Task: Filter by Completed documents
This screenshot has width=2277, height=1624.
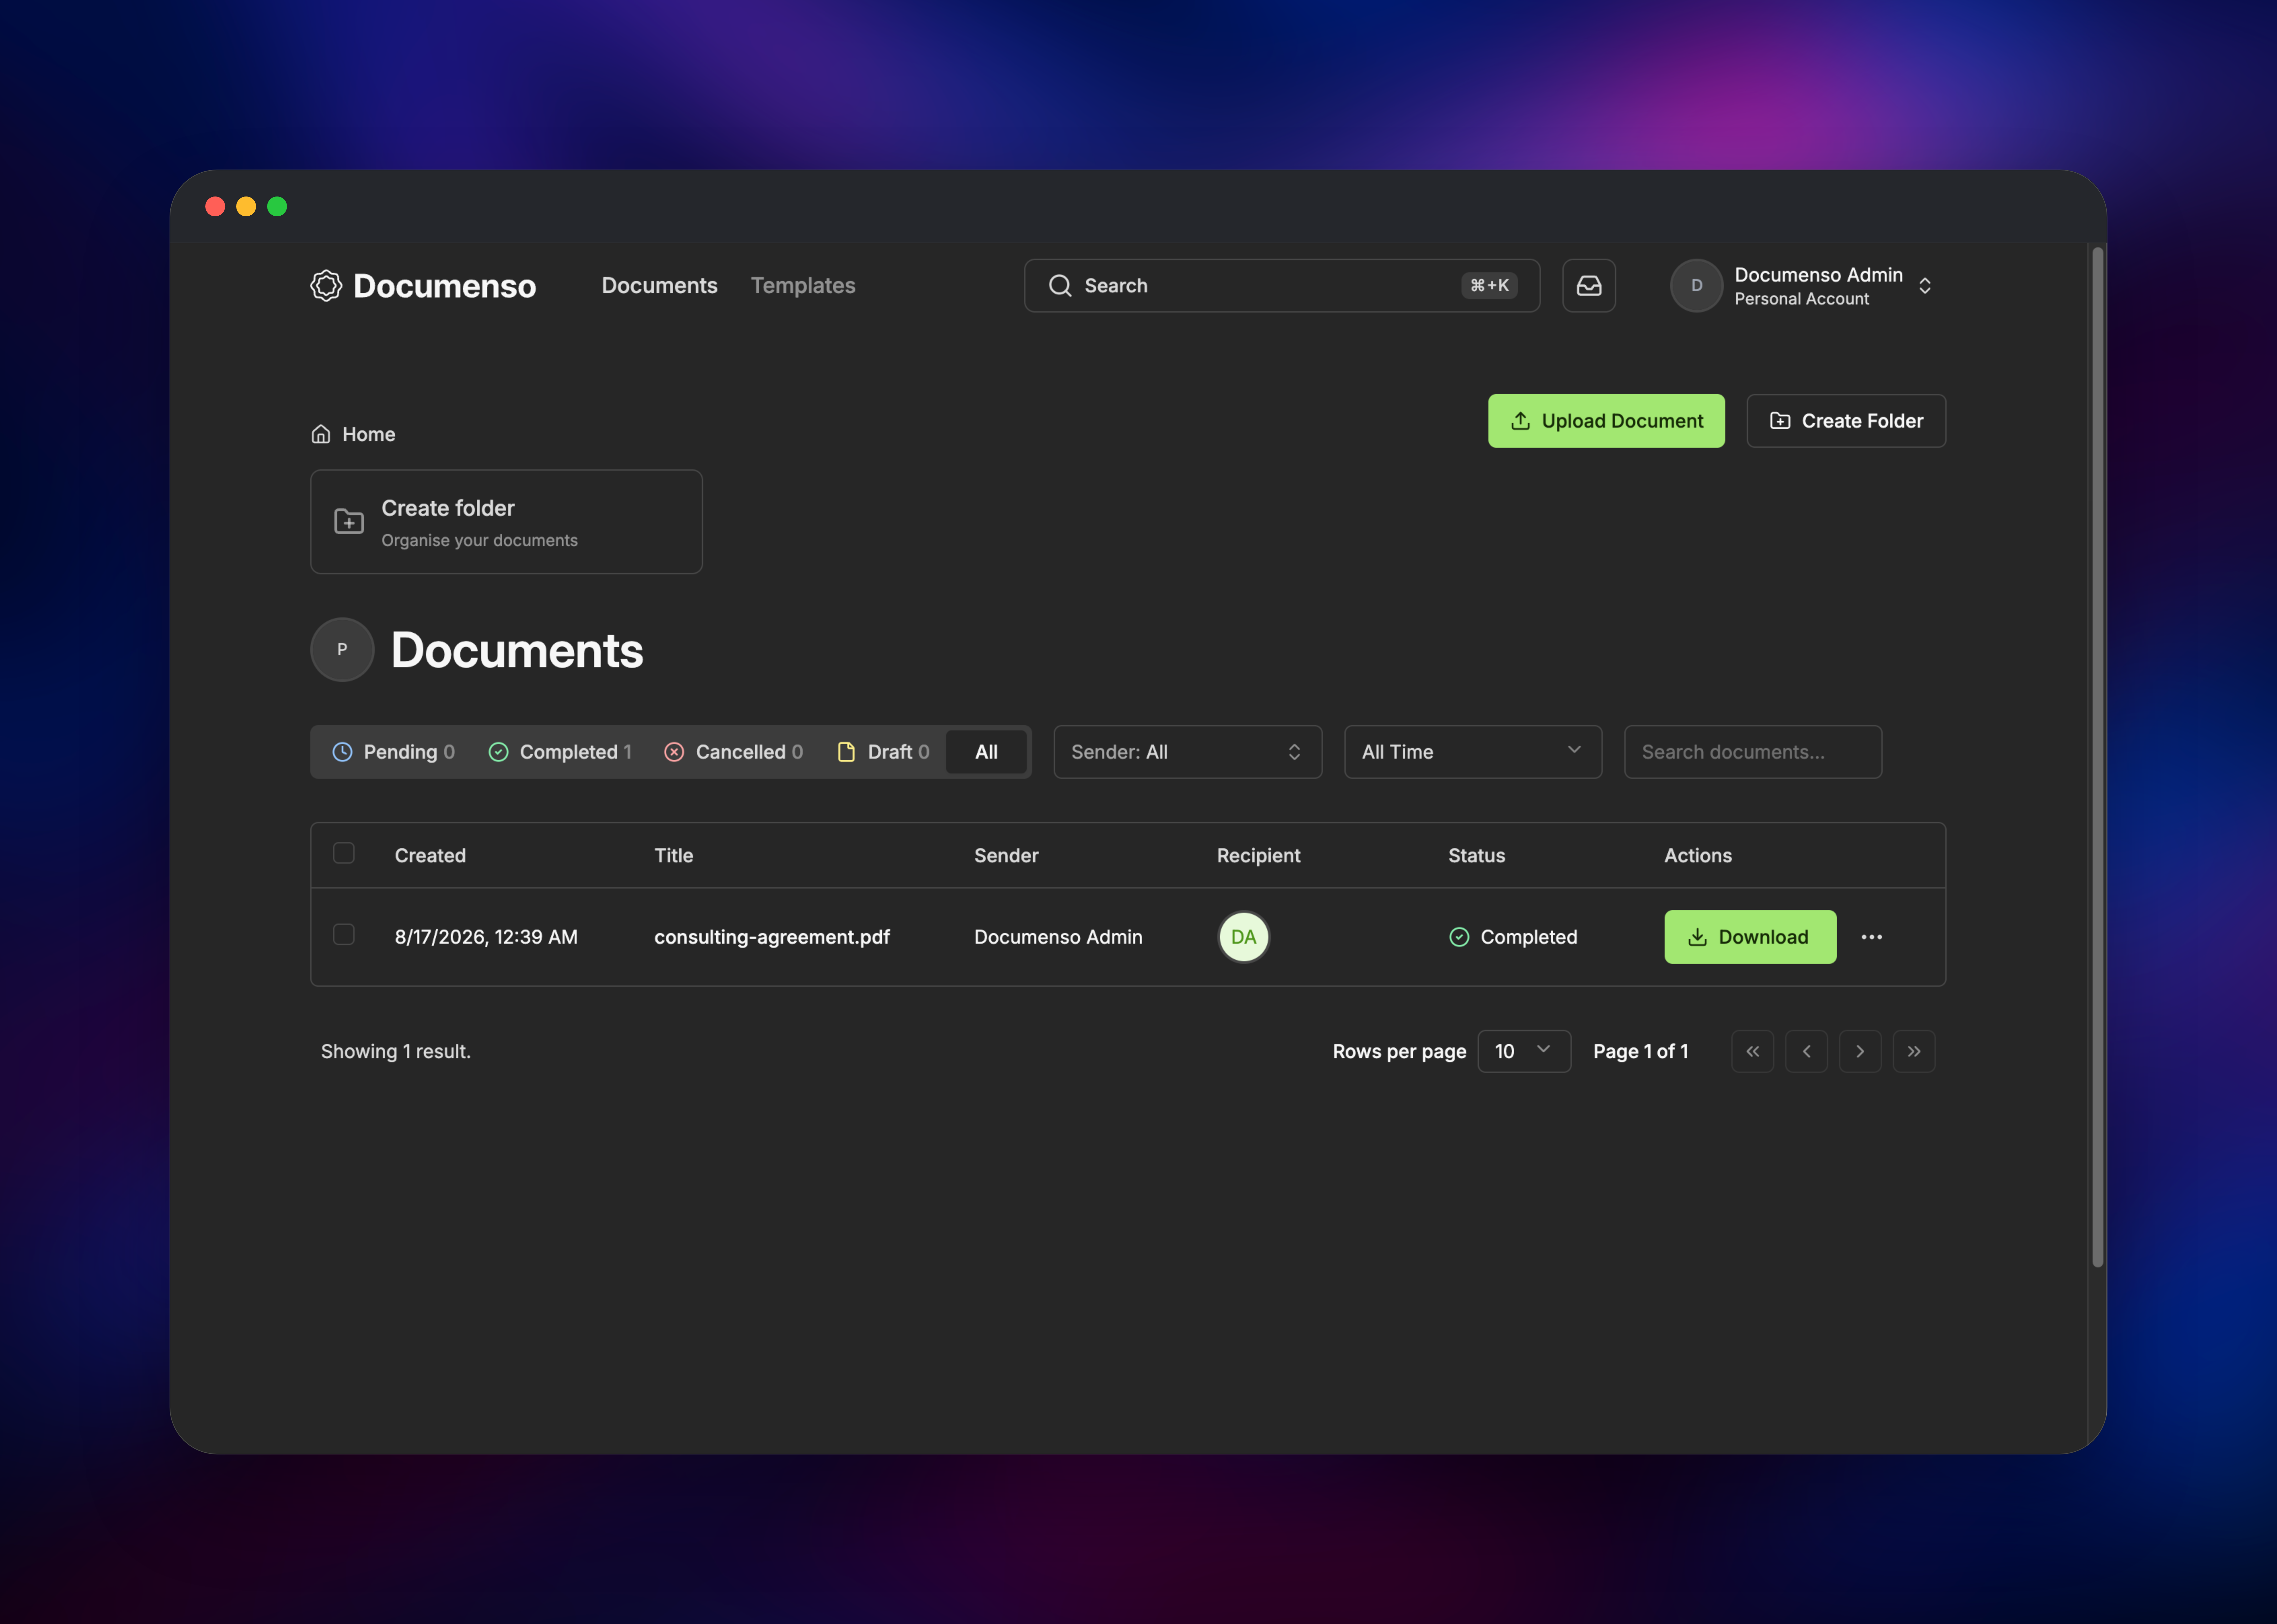Action: click(x=560, y=752)
